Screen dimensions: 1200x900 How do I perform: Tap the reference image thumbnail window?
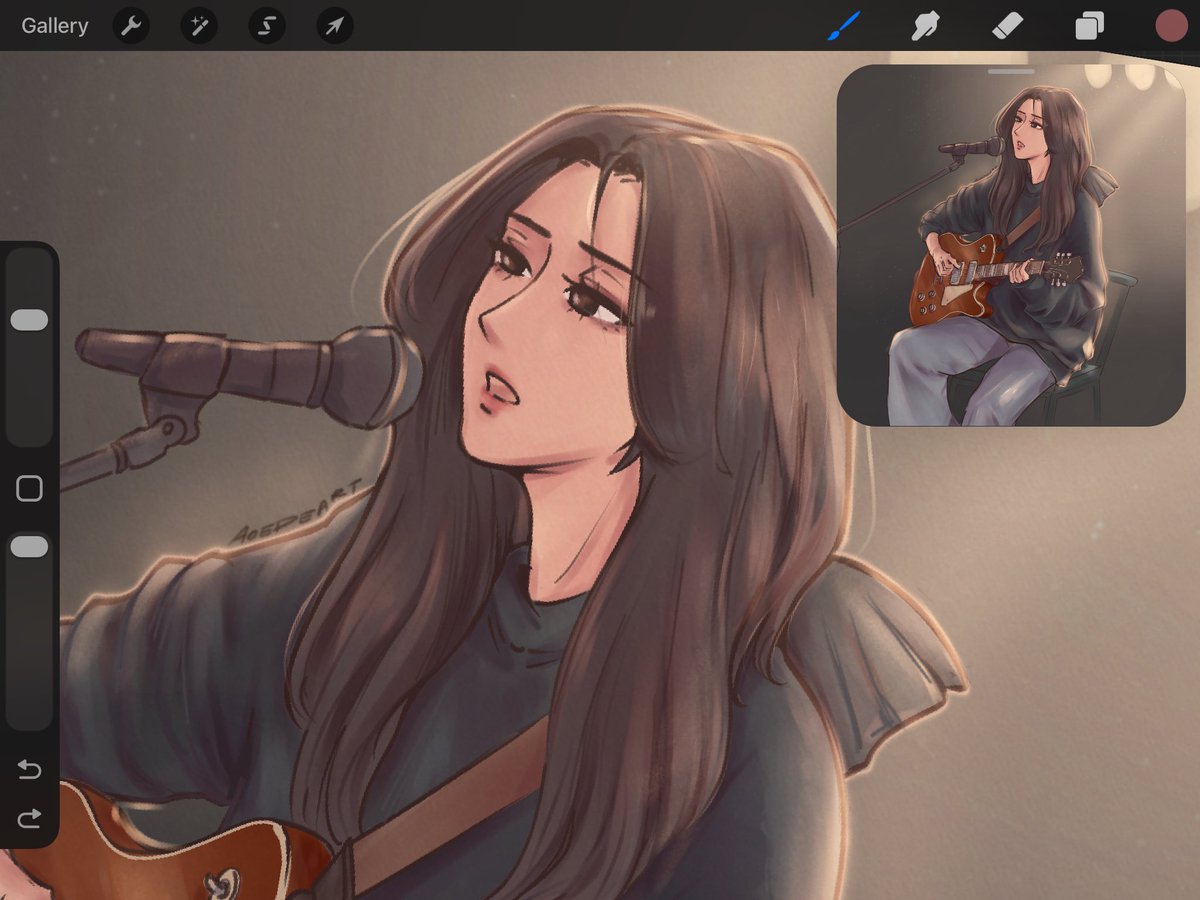point(1011,246)
